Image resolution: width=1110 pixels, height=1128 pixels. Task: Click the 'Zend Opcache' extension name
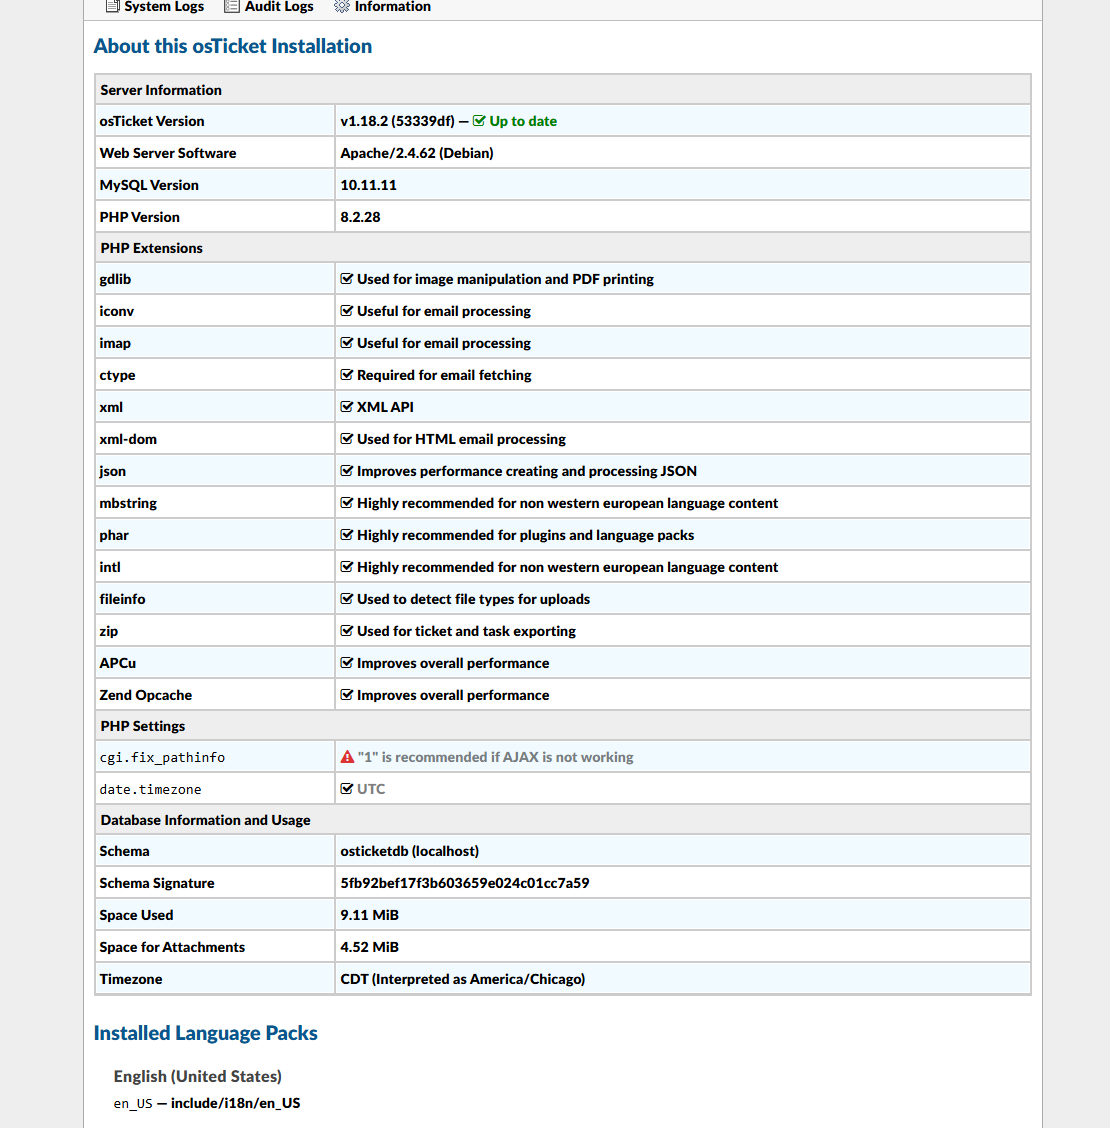[145, 695]
